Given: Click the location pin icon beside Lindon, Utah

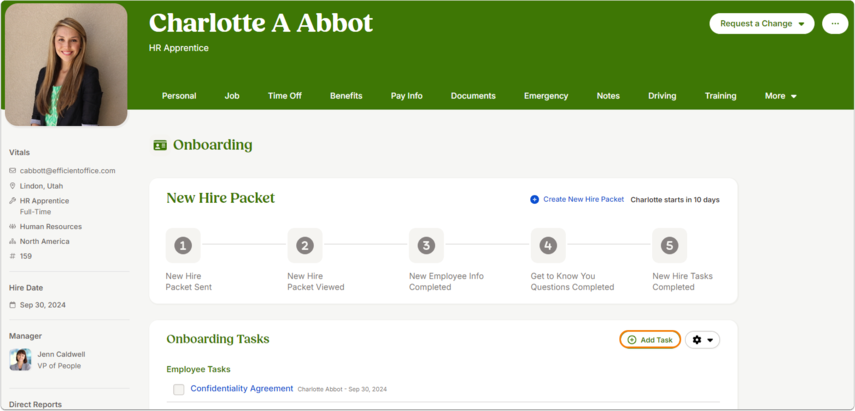Looking at the screenshot, I should tap(13, 186).
